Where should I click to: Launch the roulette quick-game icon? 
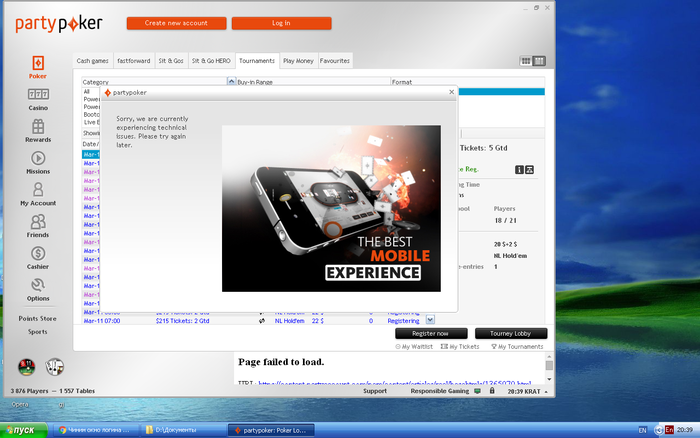click(x=26, y=367)
